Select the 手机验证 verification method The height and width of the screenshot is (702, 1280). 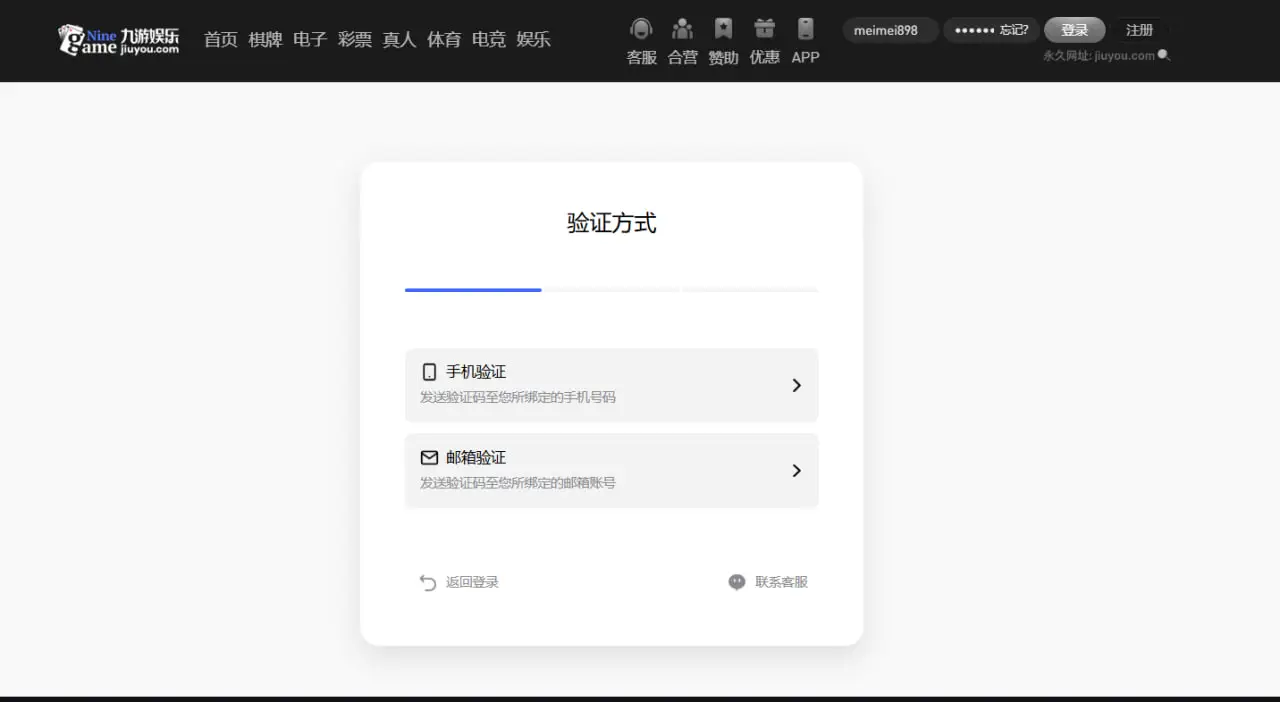611,385
